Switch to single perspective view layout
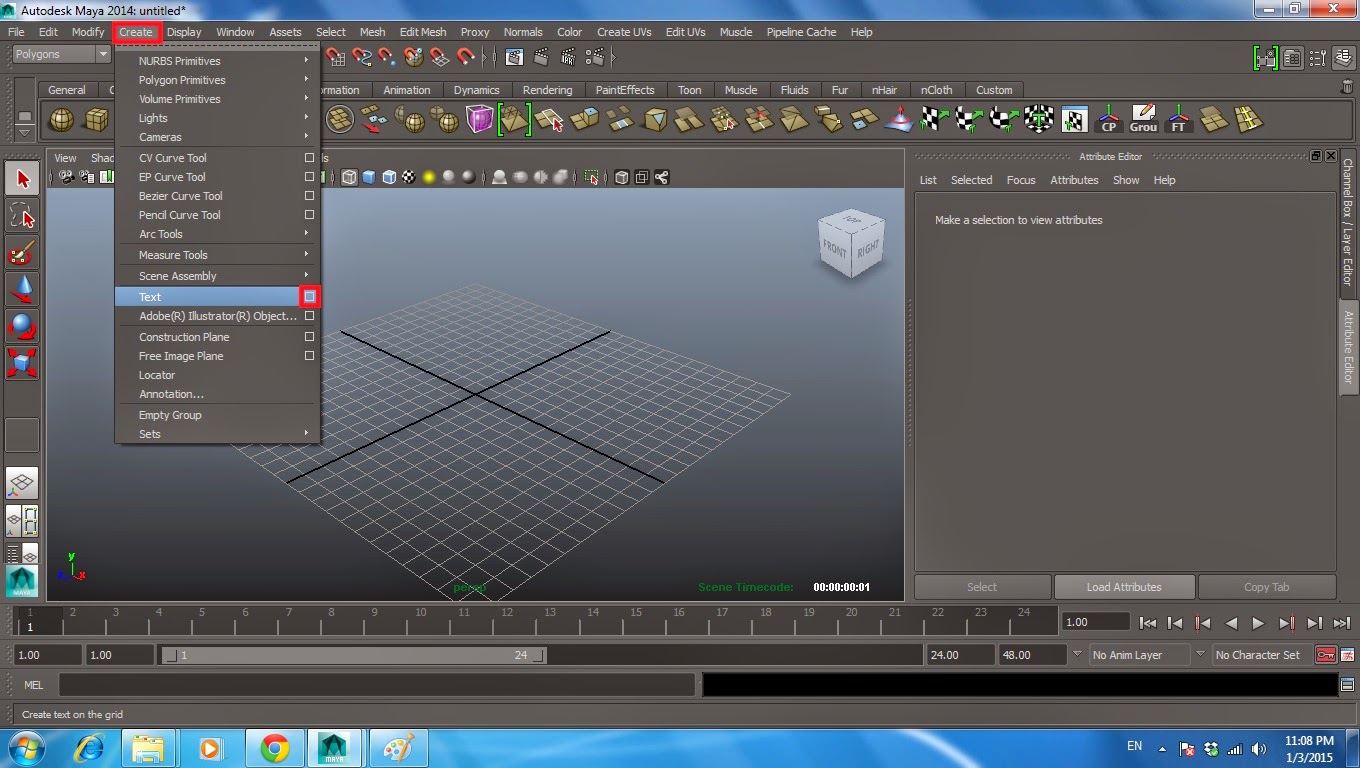This screenshot has width=1360, height=768. (22, 484)
